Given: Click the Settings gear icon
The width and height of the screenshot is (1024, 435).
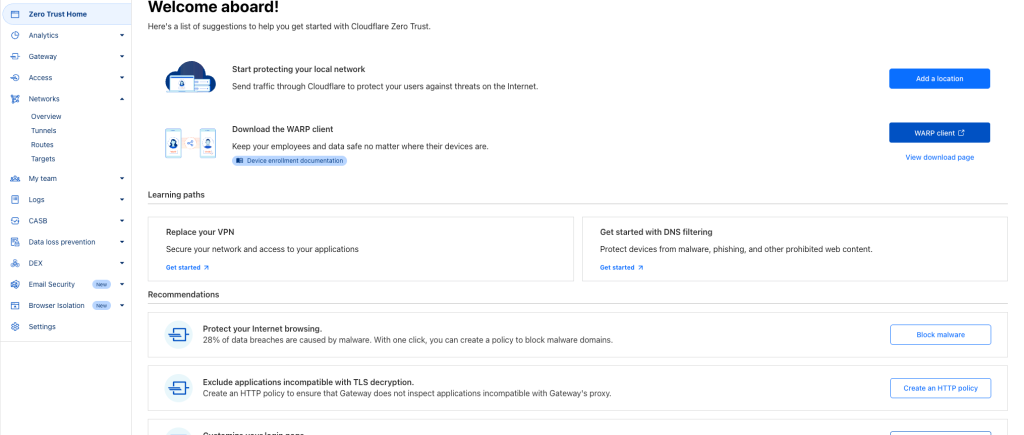Looking at the screenshot, I should coord(15,327).
